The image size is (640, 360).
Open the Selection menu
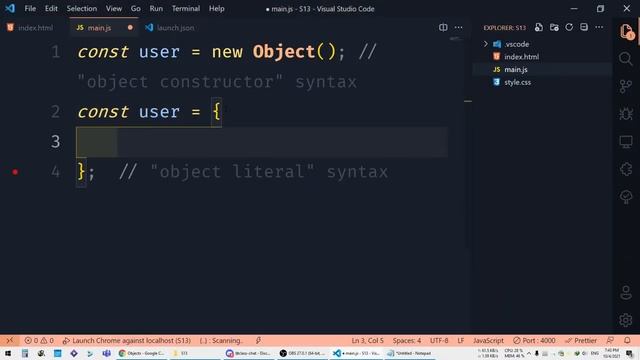(82, 8)
